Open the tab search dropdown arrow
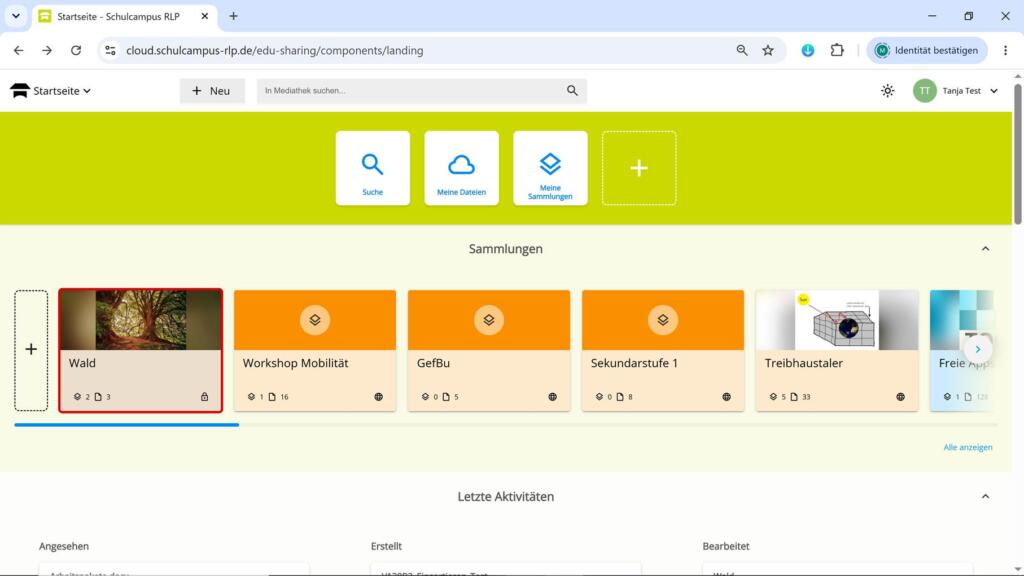 [x=16, y=16]
